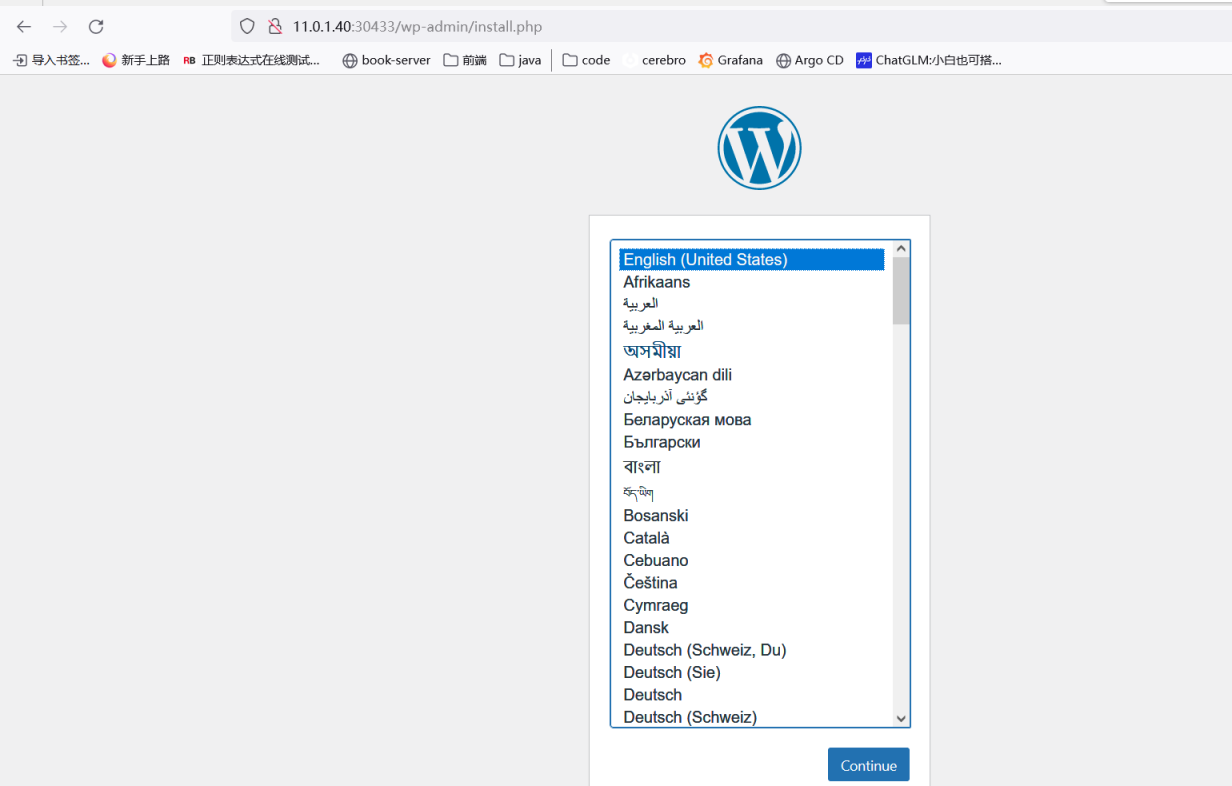Select Čeština language
Screen dimensions: 1232x786
pos(752,583)
